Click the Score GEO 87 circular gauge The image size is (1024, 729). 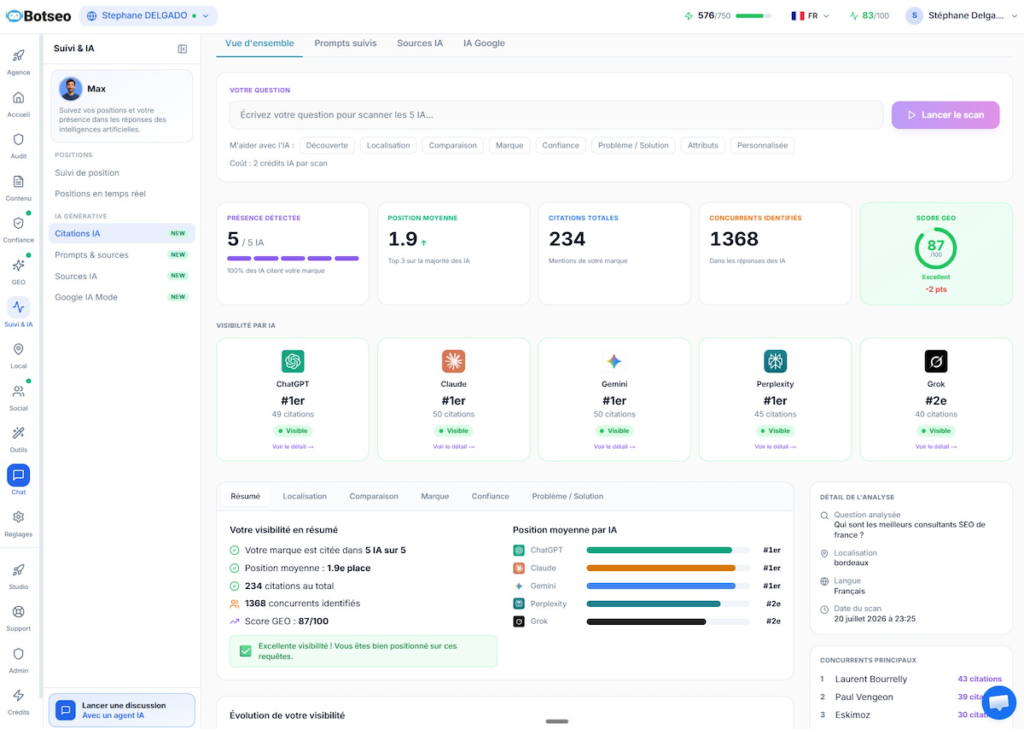(935, 248)
